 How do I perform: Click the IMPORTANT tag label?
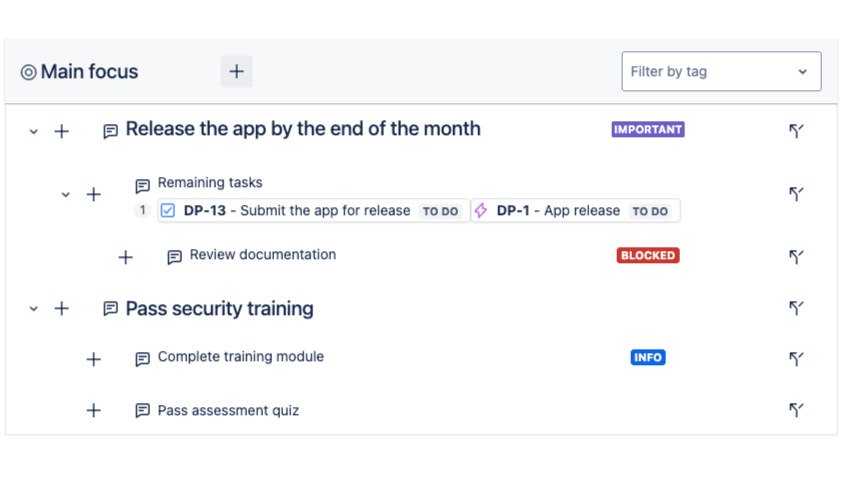648,129
